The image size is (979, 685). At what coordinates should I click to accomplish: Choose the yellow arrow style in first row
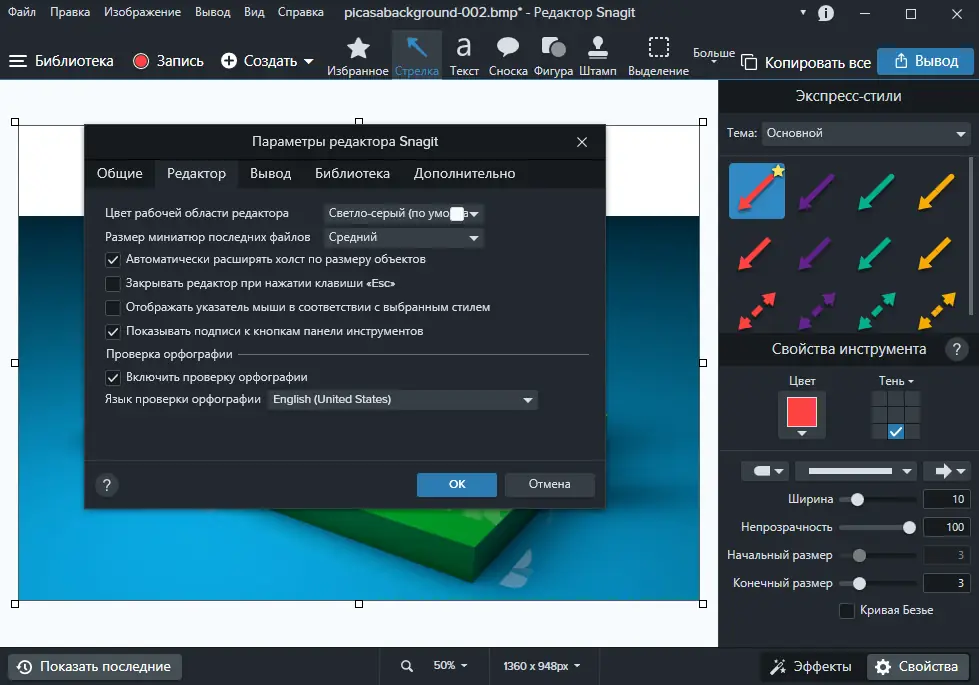pos(936,191)
